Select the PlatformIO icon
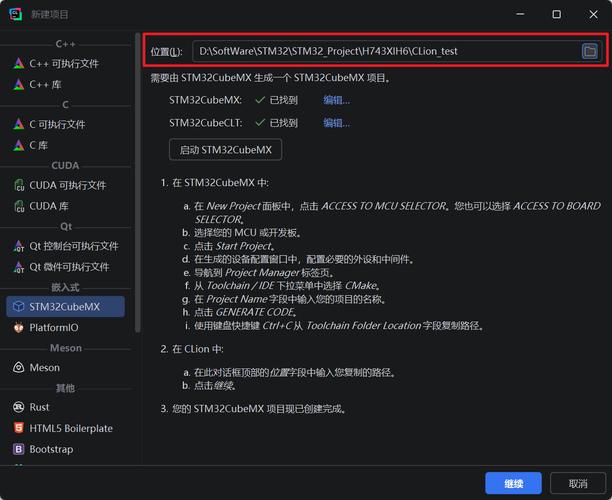The width and height of the screenshot is (612, 500). coord(18,327)
